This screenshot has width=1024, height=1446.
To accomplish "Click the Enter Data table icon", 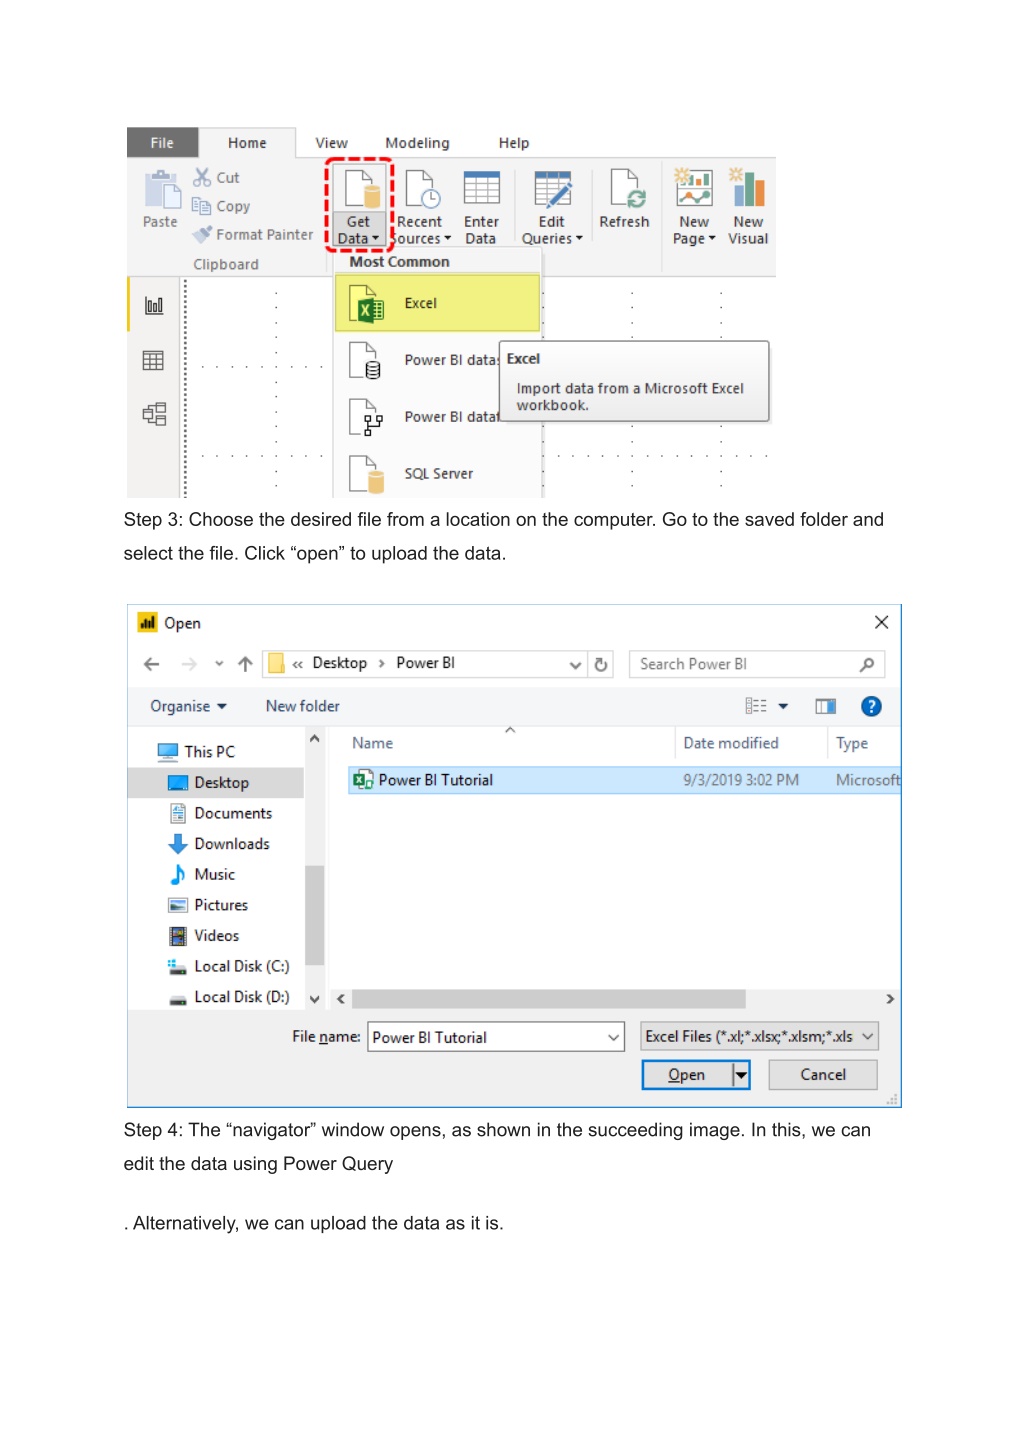I will click(481, 189).
